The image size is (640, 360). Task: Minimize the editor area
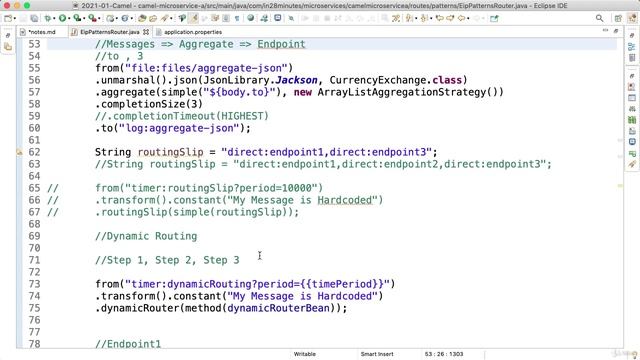[x=605, y=31]
